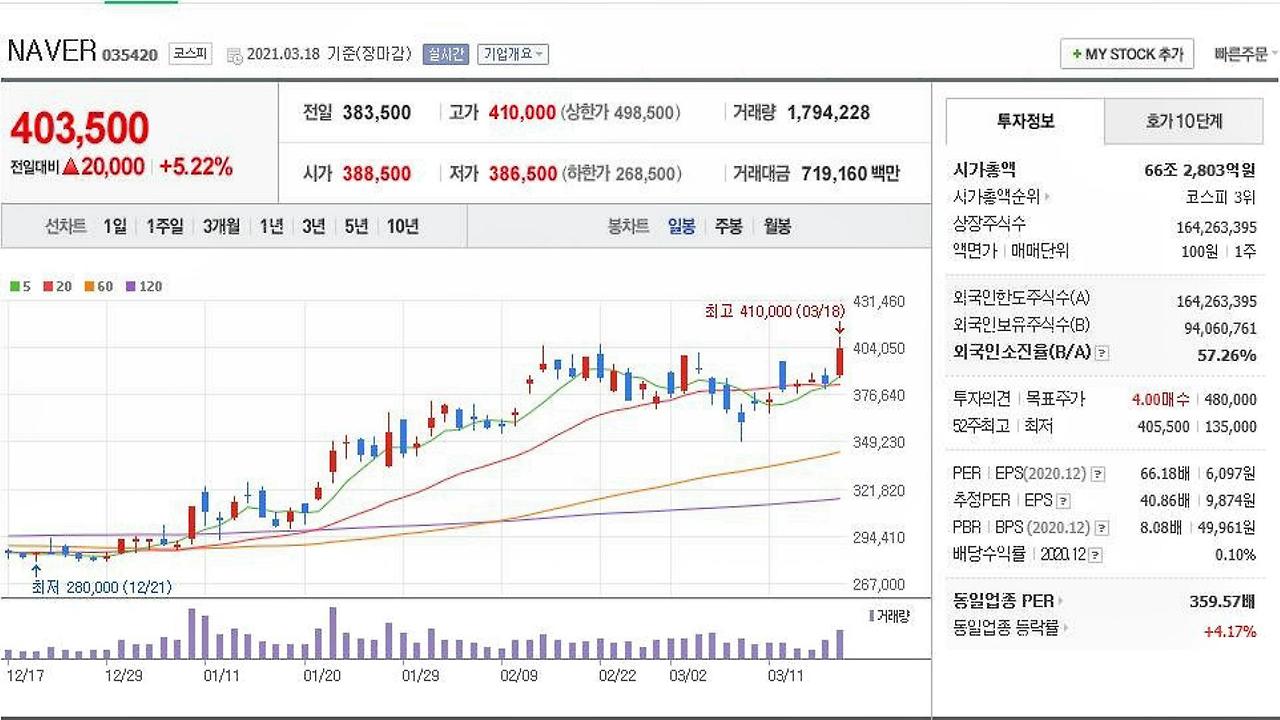Click the green 5-day moving average swatch
The image size is (1280, 720).
coord(15,286)
